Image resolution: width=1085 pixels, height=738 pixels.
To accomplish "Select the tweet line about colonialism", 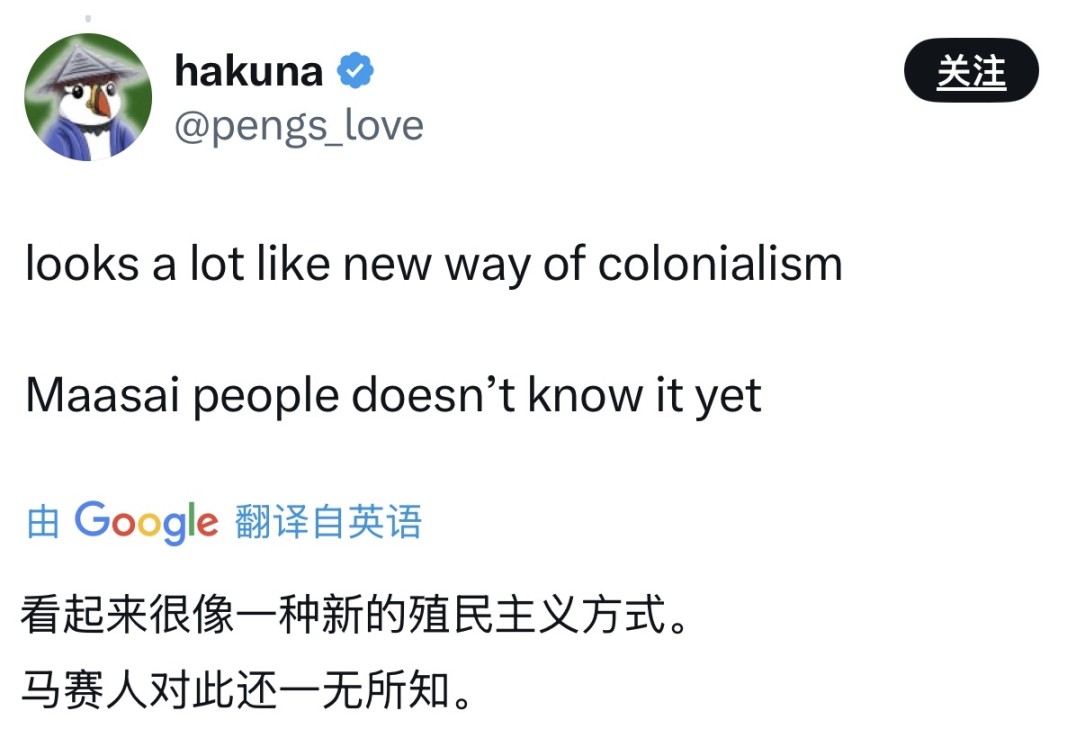I will click(435, 263).
